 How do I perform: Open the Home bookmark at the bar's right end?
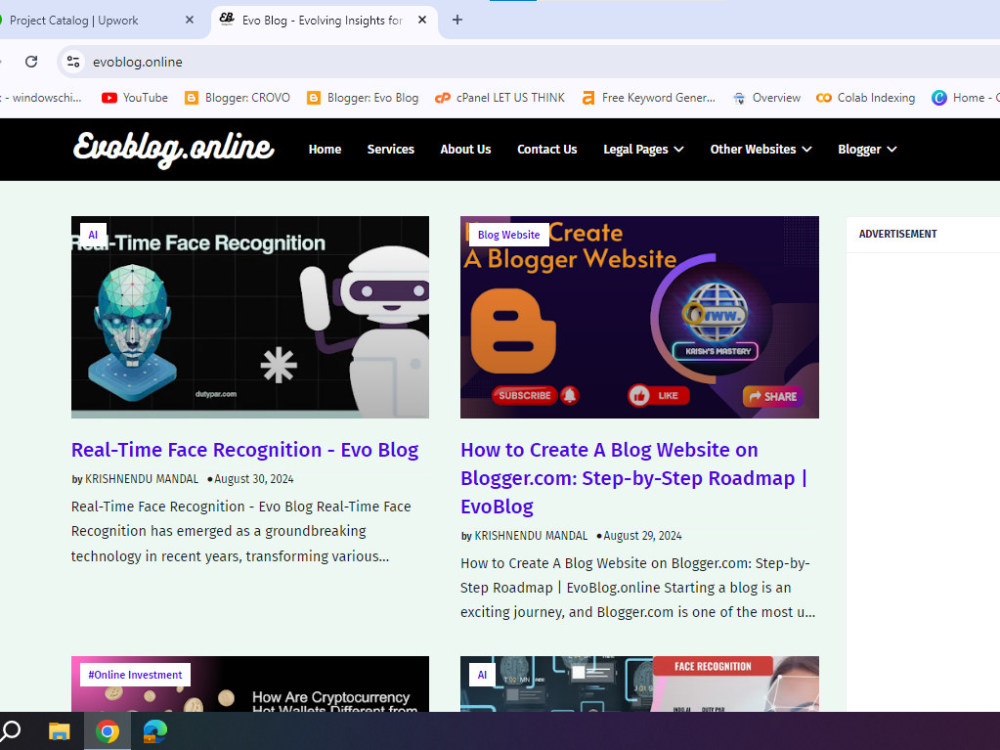pyautogui.click(x=965, y=98)
